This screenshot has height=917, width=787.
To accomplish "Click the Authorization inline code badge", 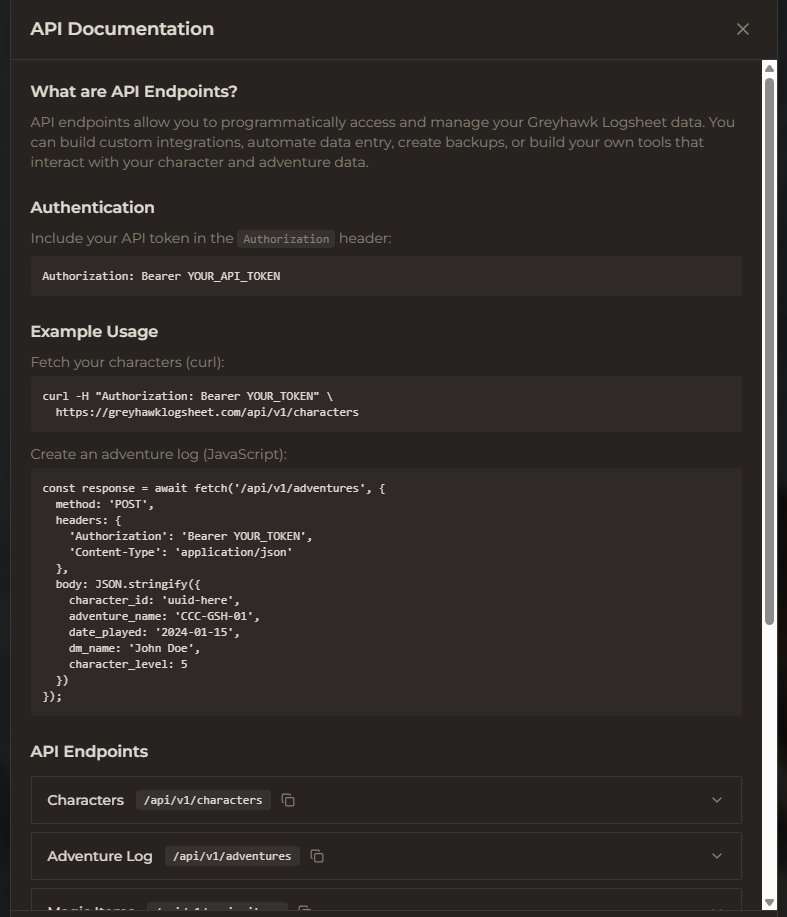I will coord(286,239).
